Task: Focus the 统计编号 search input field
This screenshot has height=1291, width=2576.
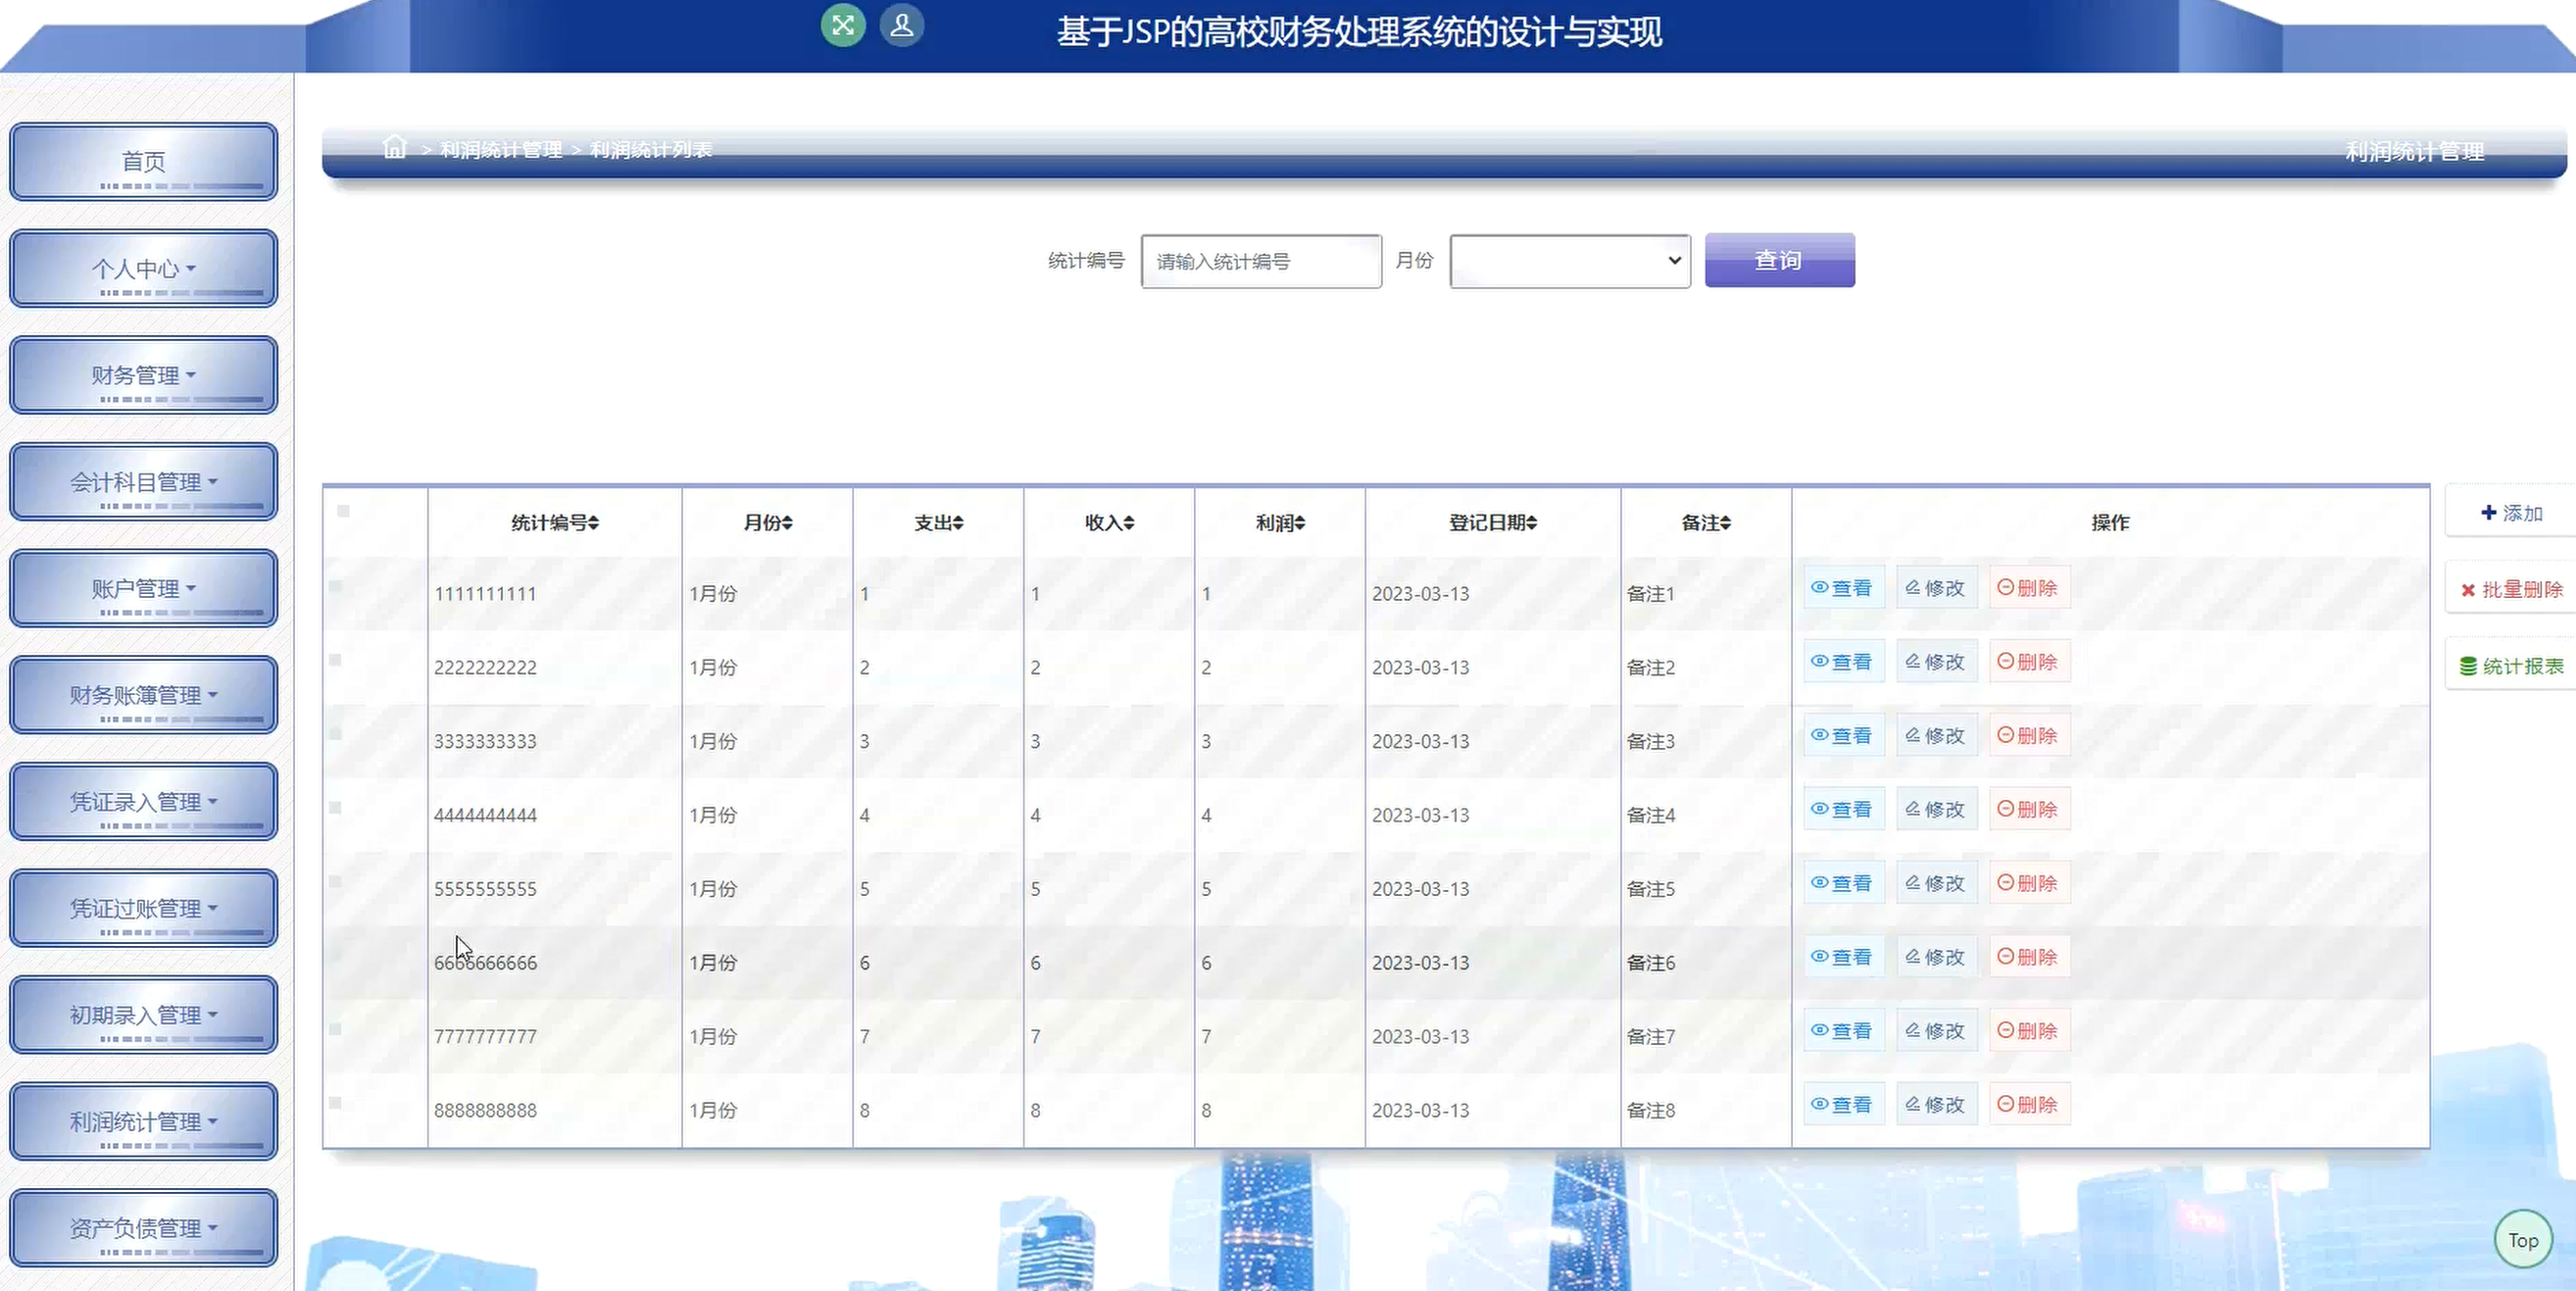Action: tap(1260, 262)
